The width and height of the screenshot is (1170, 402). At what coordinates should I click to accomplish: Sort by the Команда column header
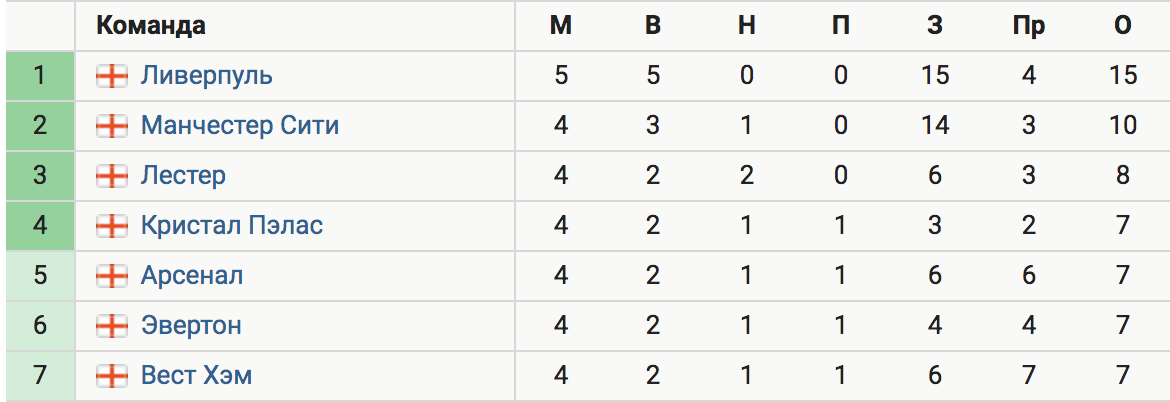(x=151, y=26)
